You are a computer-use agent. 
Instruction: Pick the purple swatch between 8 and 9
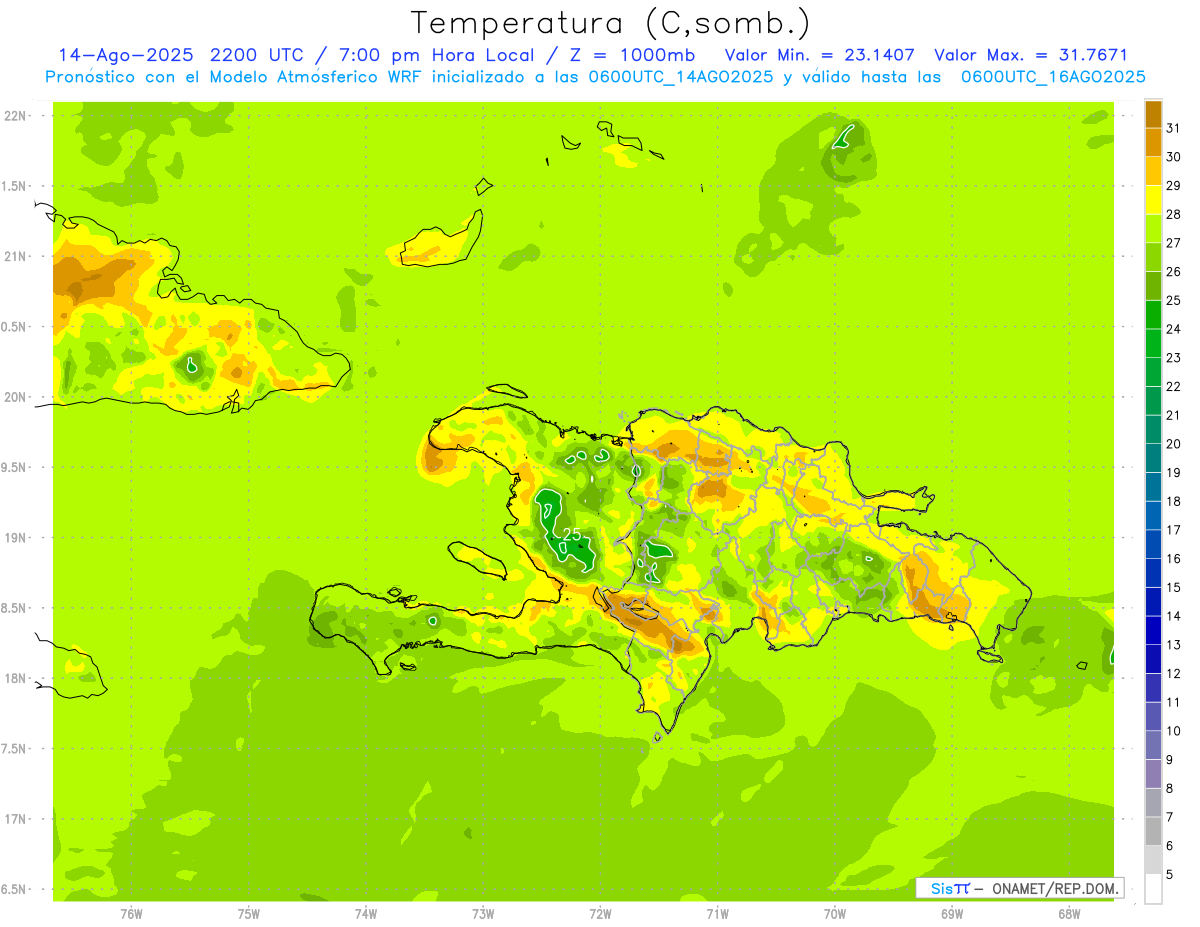click(x=1153, y=774)
